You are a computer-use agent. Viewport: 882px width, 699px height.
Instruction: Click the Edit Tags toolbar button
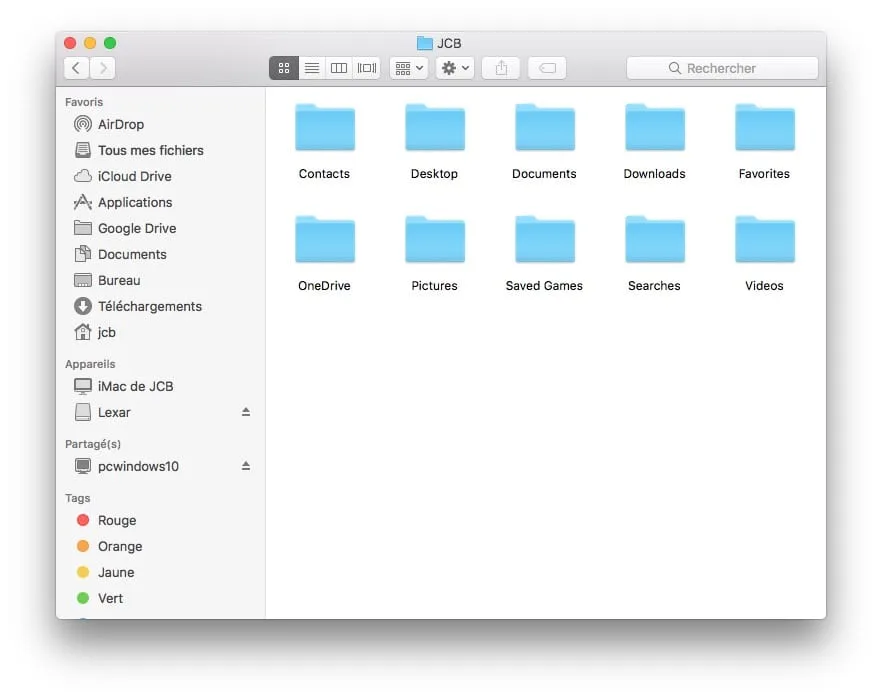point(547,68)
